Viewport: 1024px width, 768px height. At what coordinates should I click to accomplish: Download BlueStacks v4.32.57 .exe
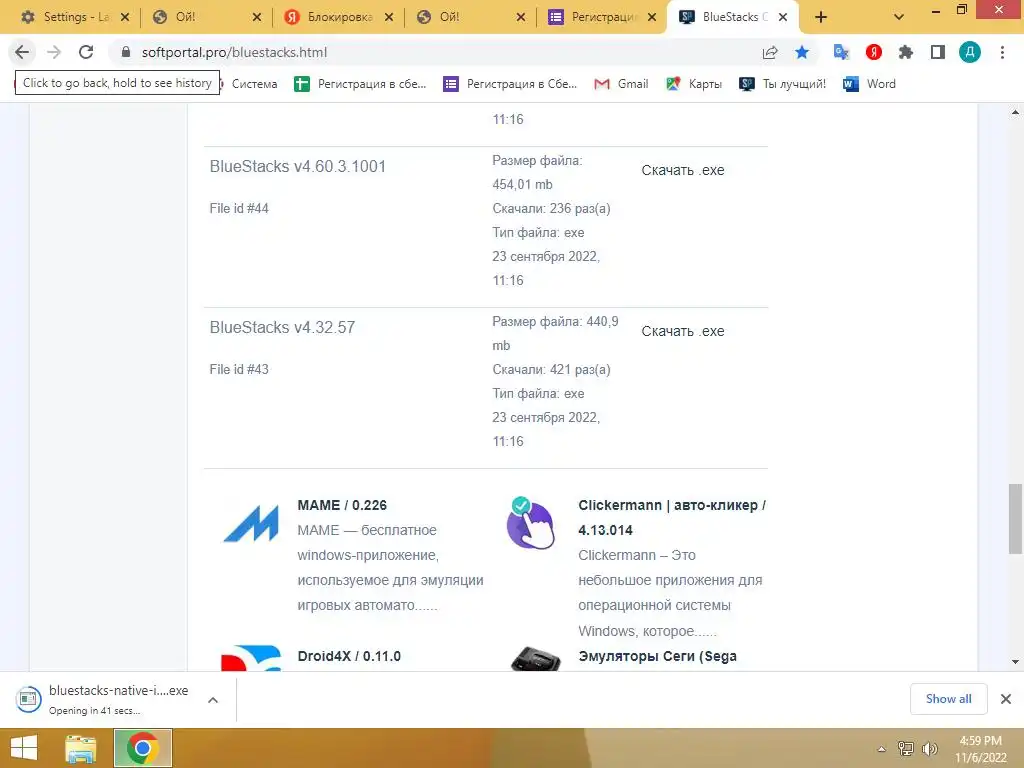pos(682,331)
